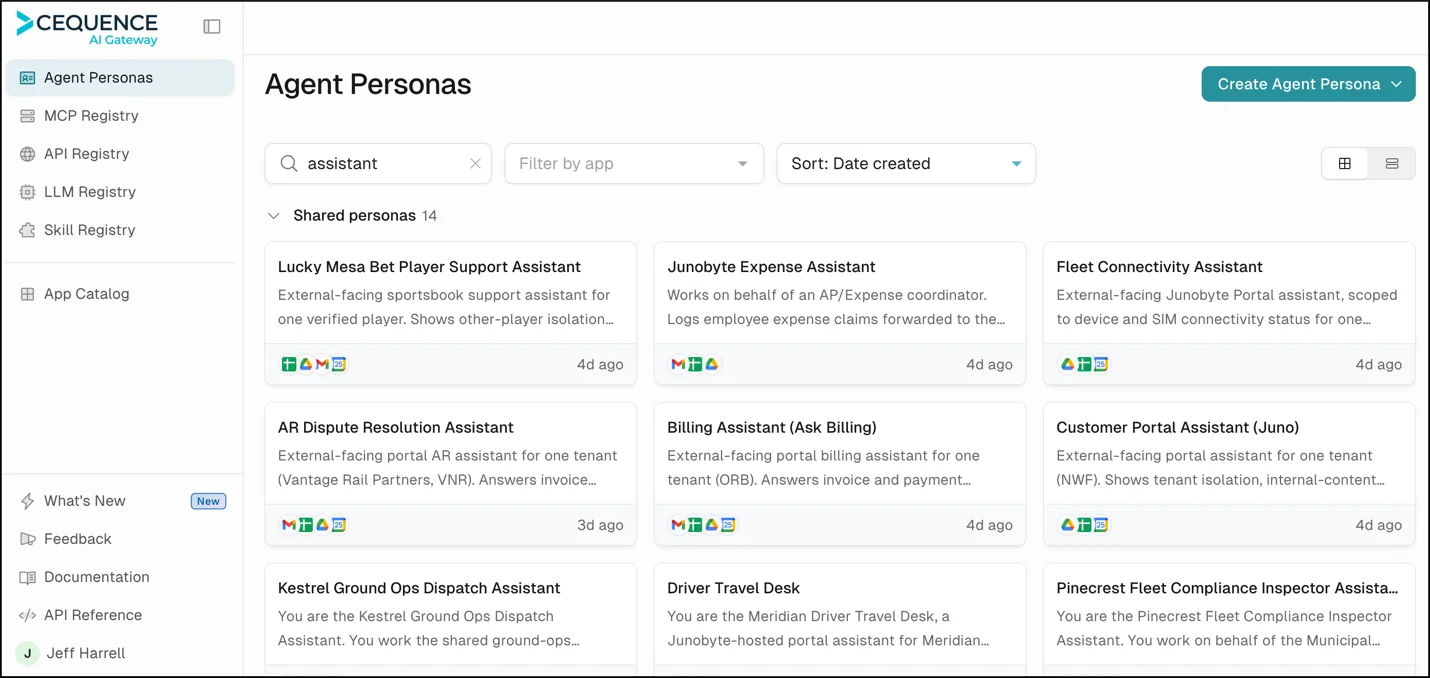Click Calendar icon on Fleet Connectivity card
Viewport: 1430px width, 678px height.
click(1101, 365)
